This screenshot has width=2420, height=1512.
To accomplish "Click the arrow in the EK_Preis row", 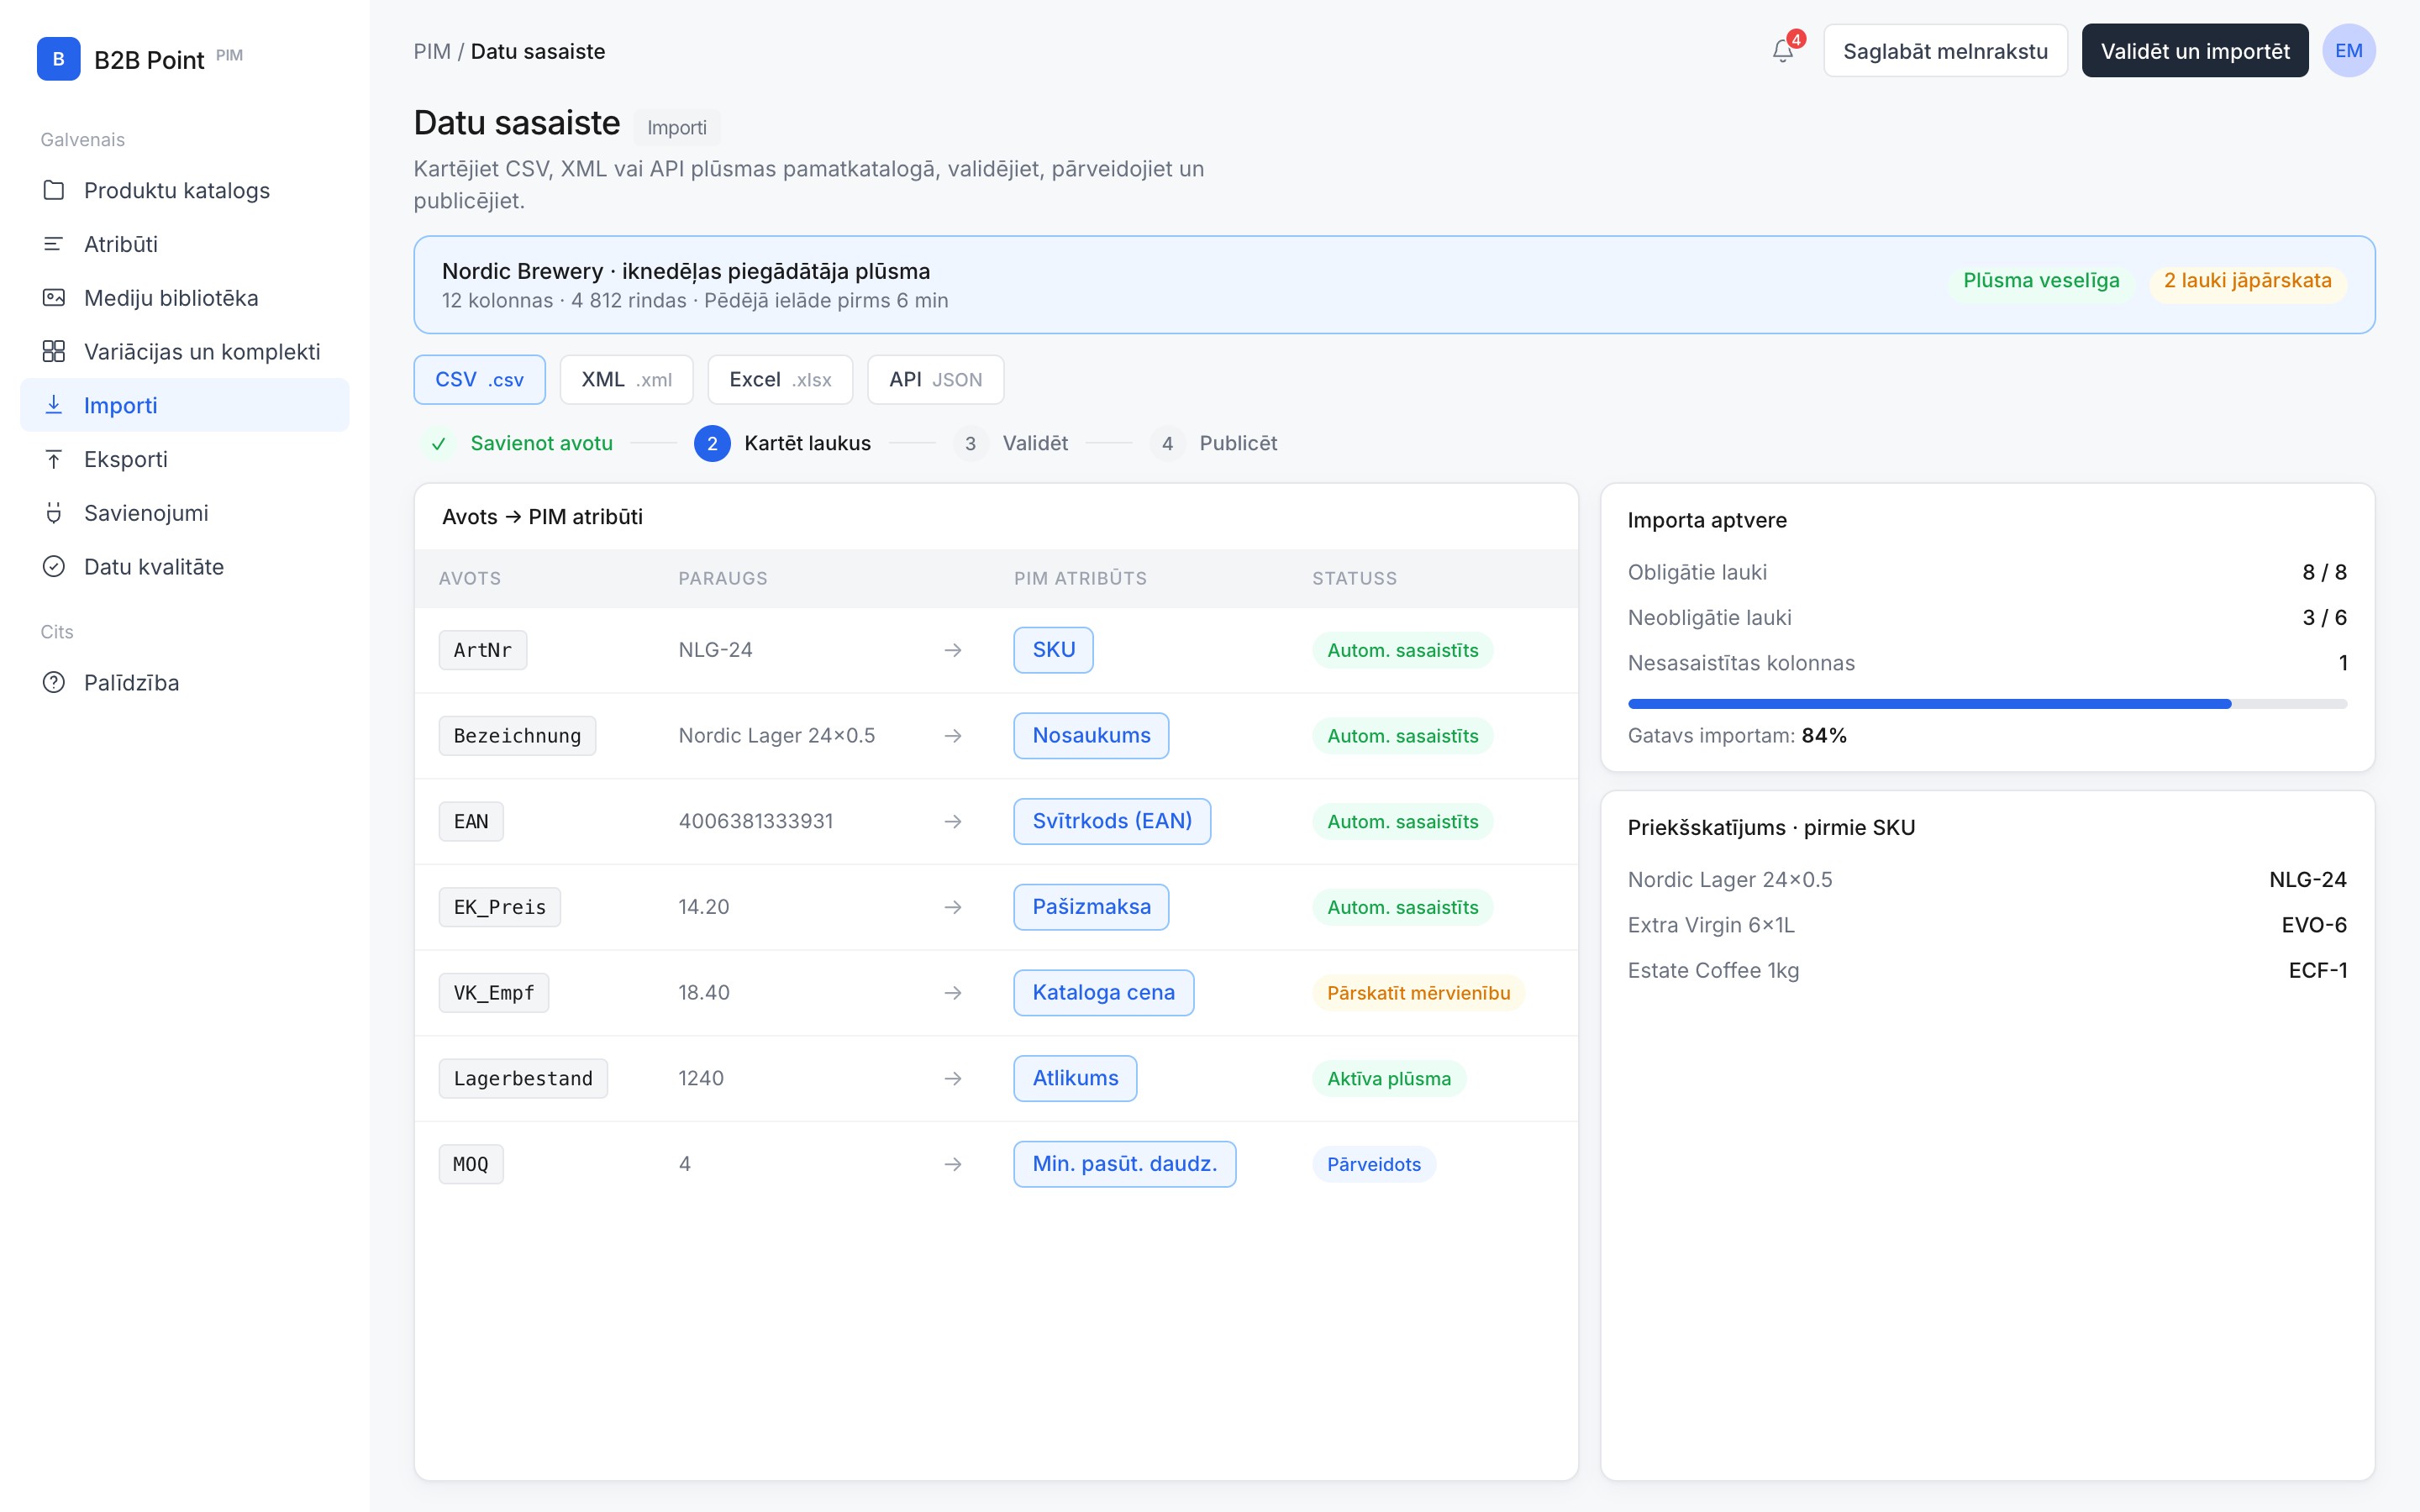I will point(953,907).
